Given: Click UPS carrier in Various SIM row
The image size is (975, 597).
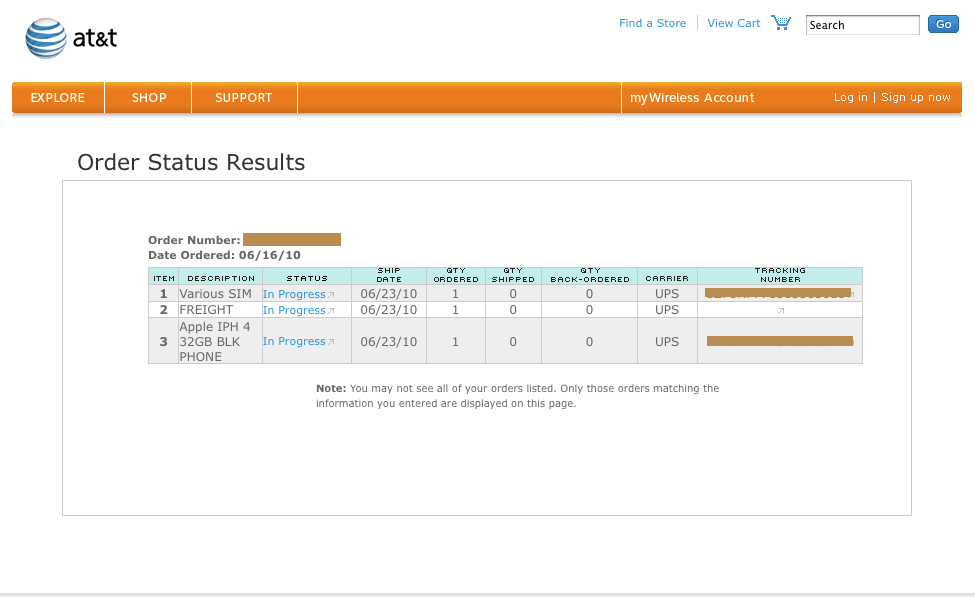Looking at the screenshot, I should [667, 294].
